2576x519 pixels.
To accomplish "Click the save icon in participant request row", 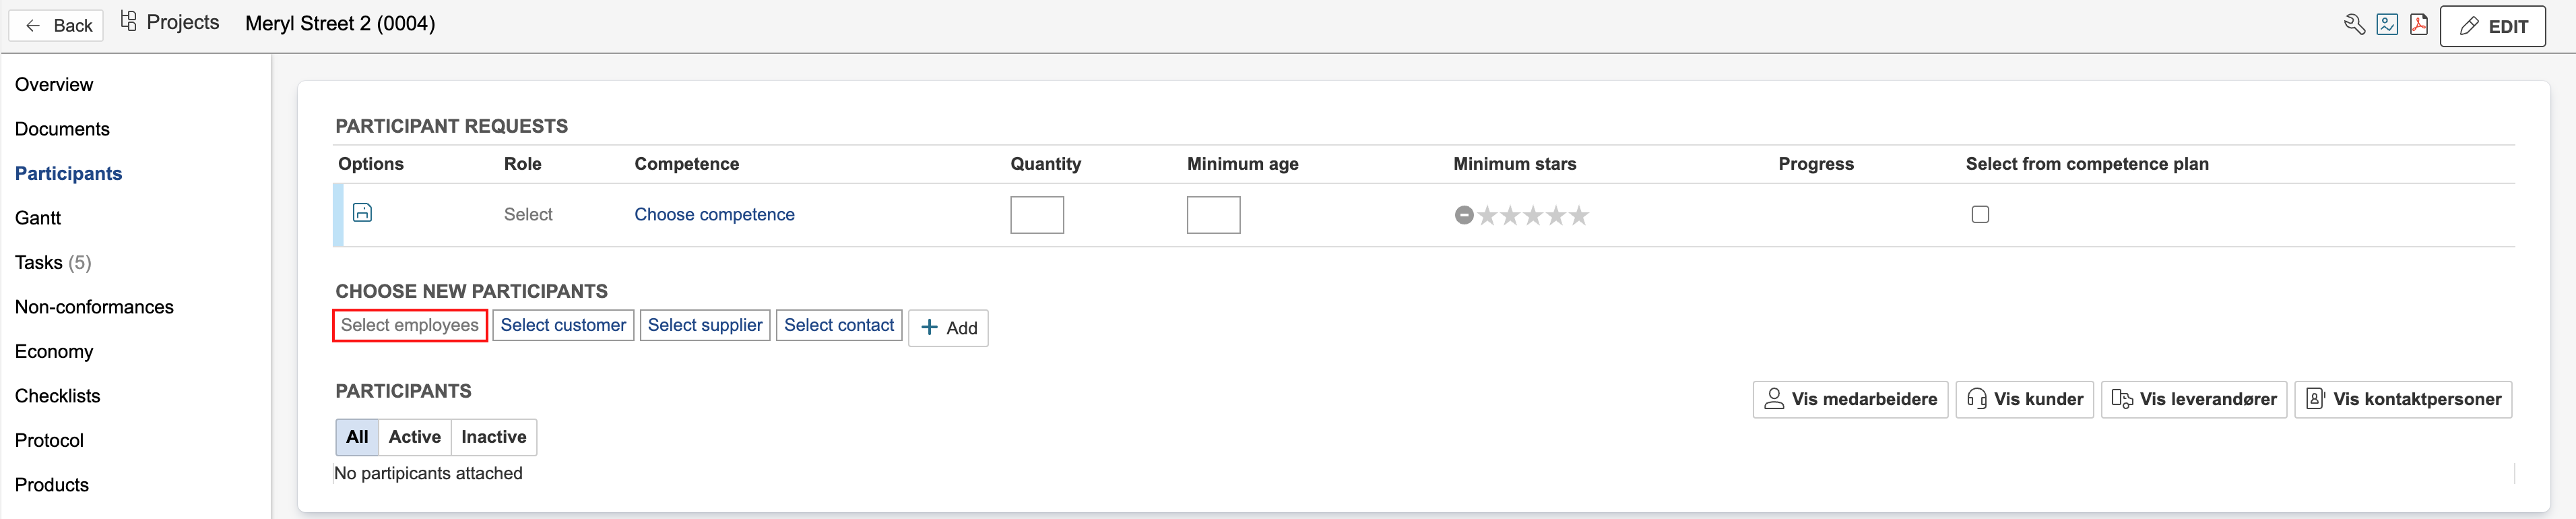I will click(x=363, y=213).
